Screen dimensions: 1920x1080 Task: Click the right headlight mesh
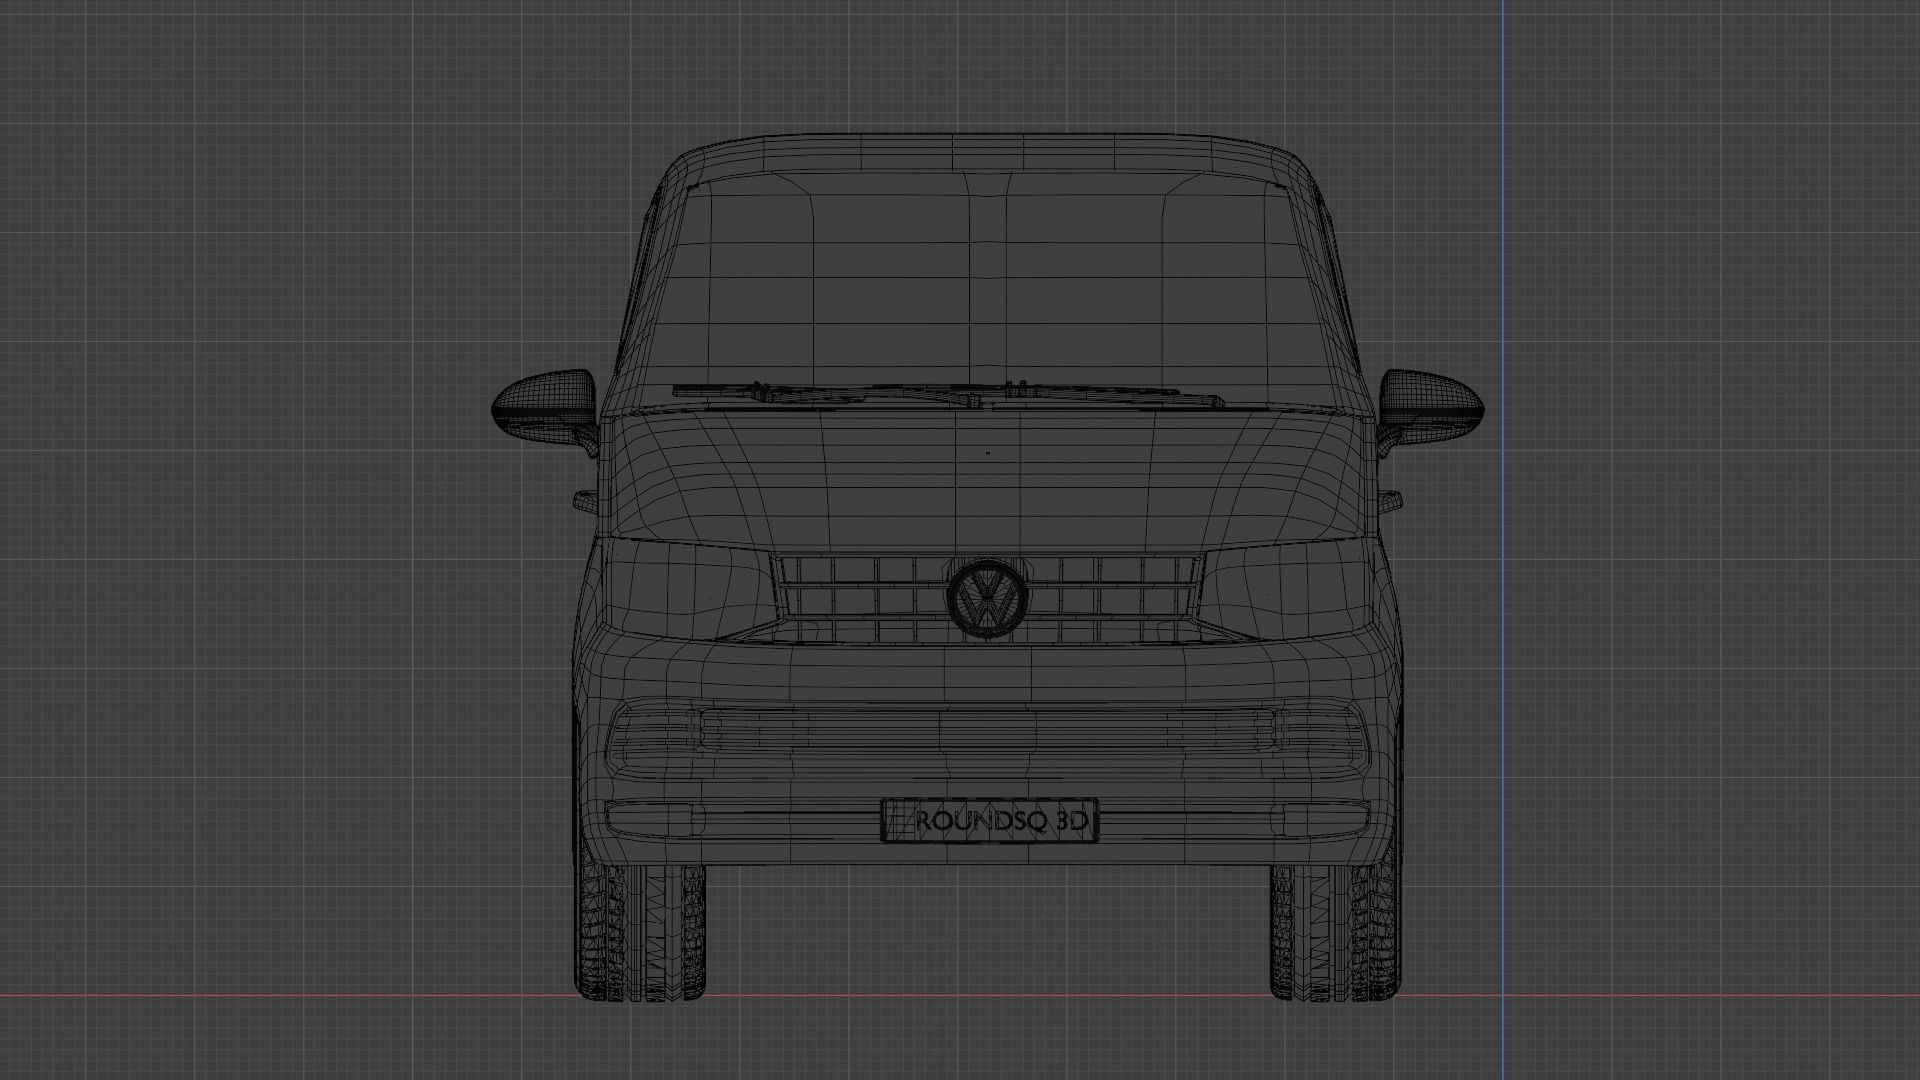point(1285,590)
